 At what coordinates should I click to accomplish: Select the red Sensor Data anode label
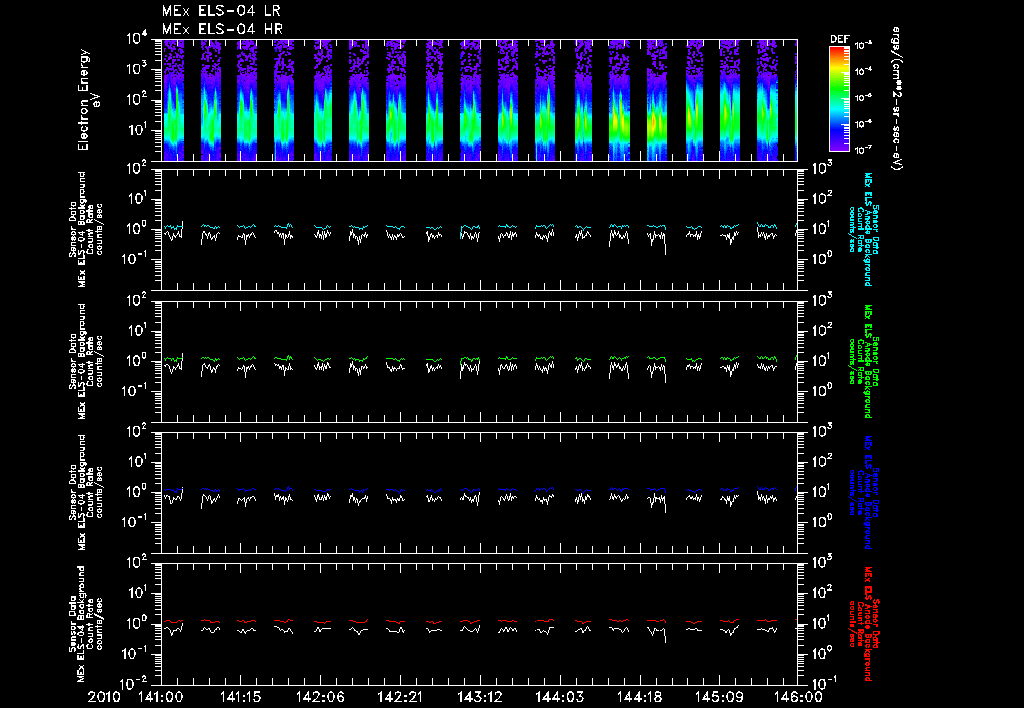point(863,624)
